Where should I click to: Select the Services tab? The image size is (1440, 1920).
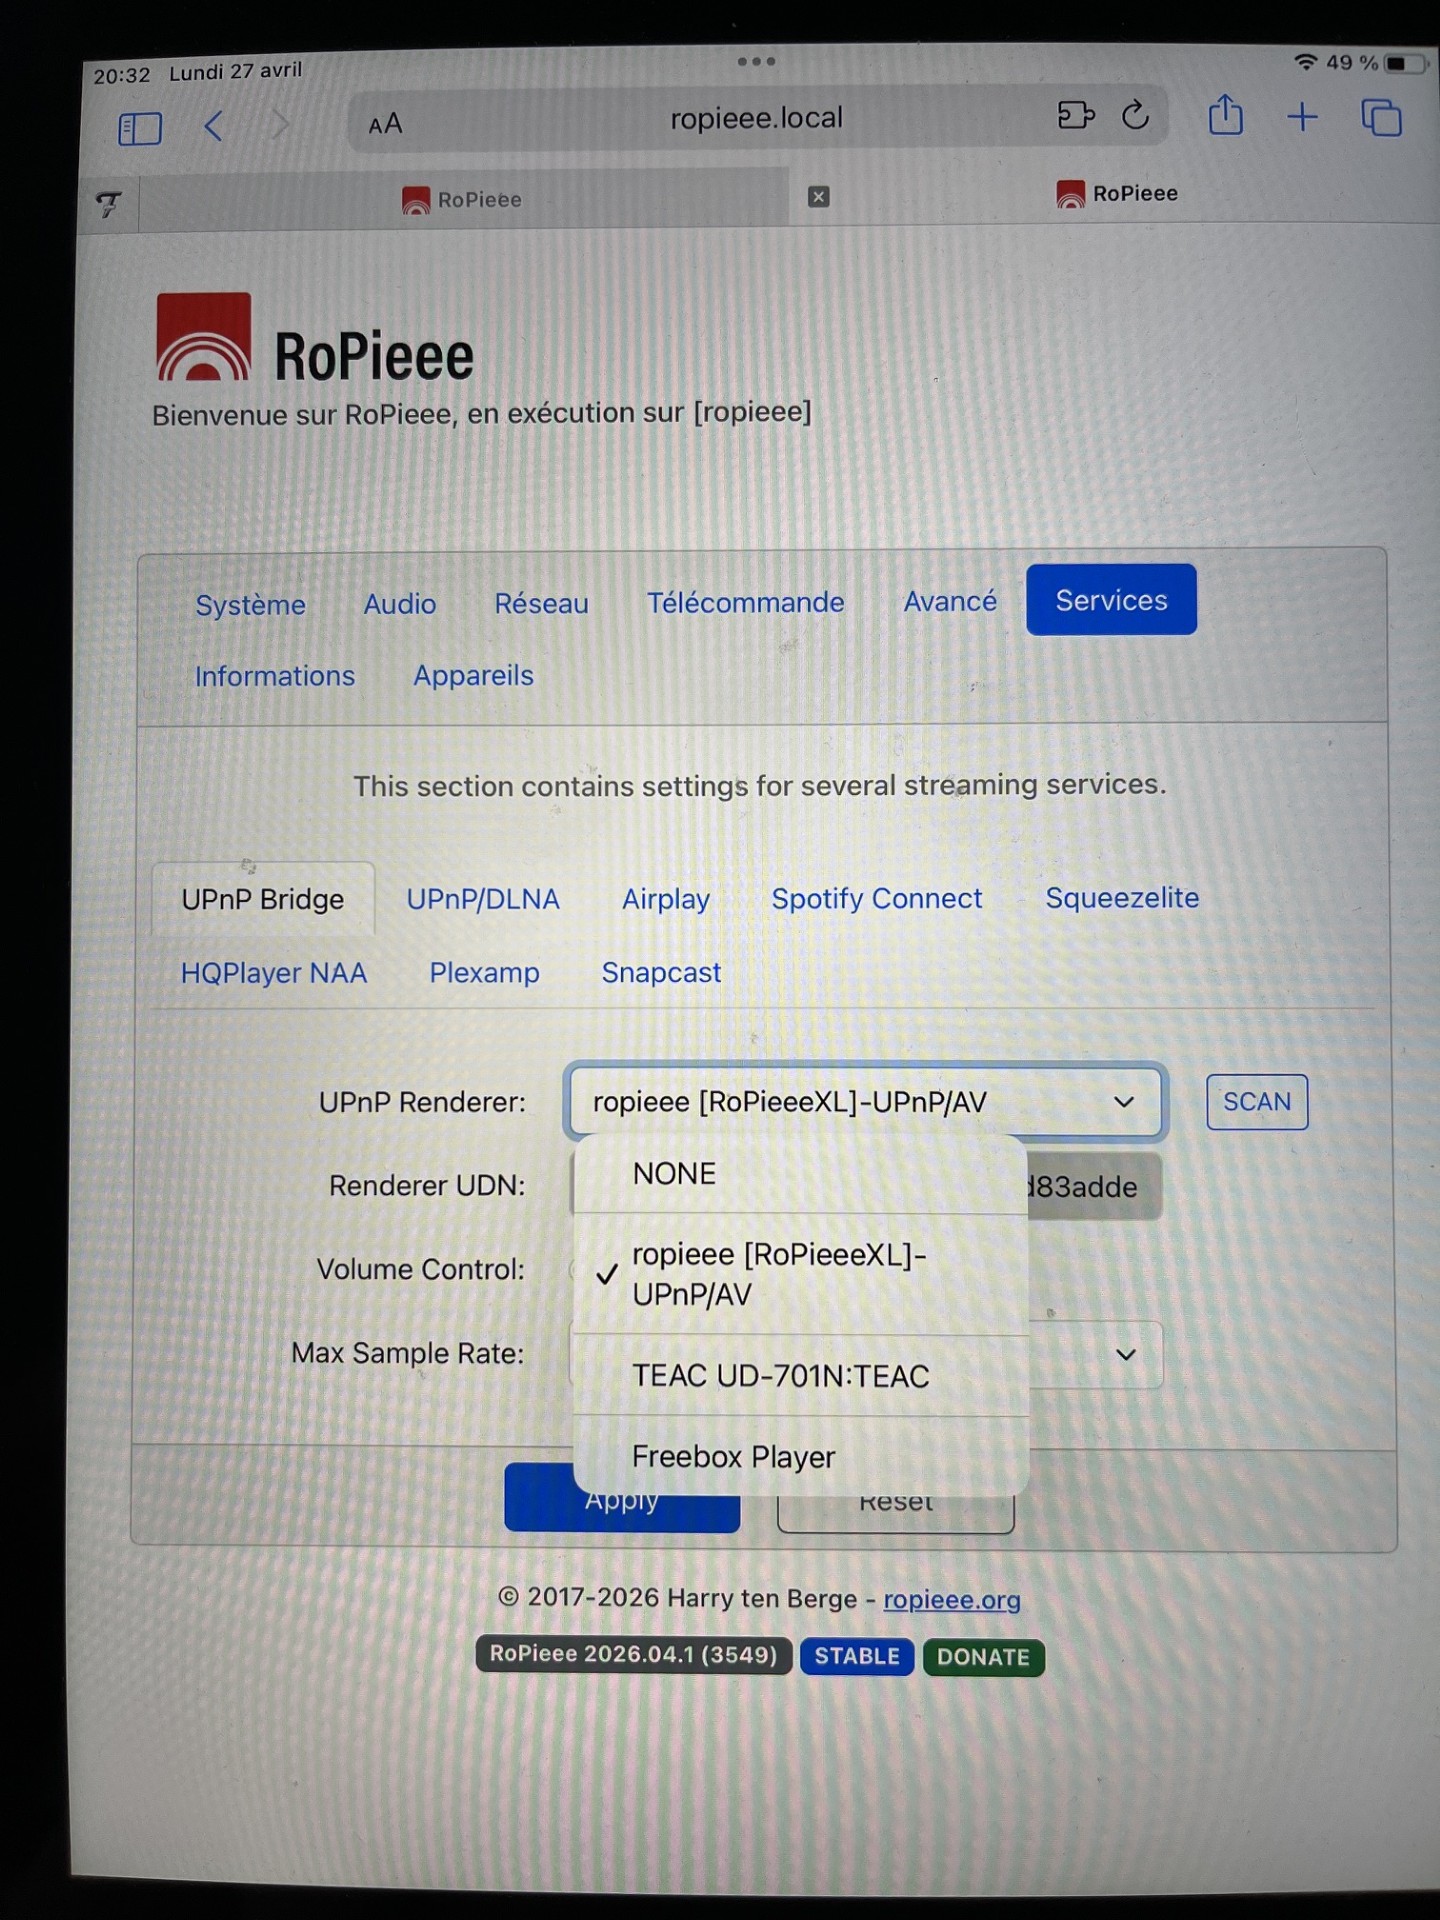tap(1111, 600)
